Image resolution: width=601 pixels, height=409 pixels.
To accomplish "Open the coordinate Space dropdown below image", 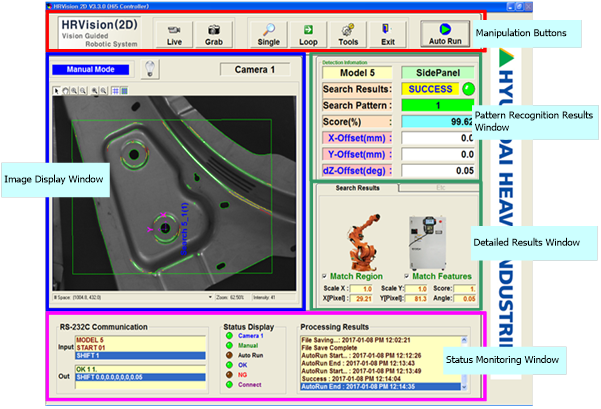I will 210,297.
